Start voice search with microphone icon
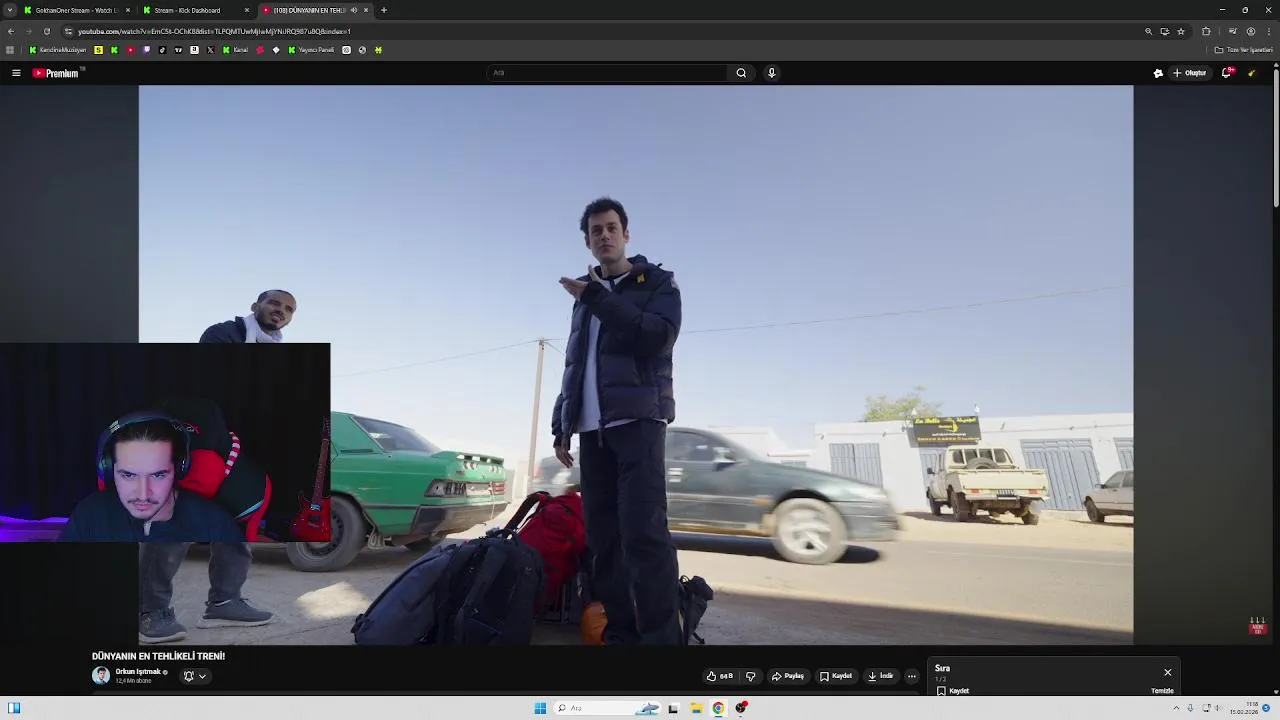This screenshot has width=1280, height=720. click(771, 73)
